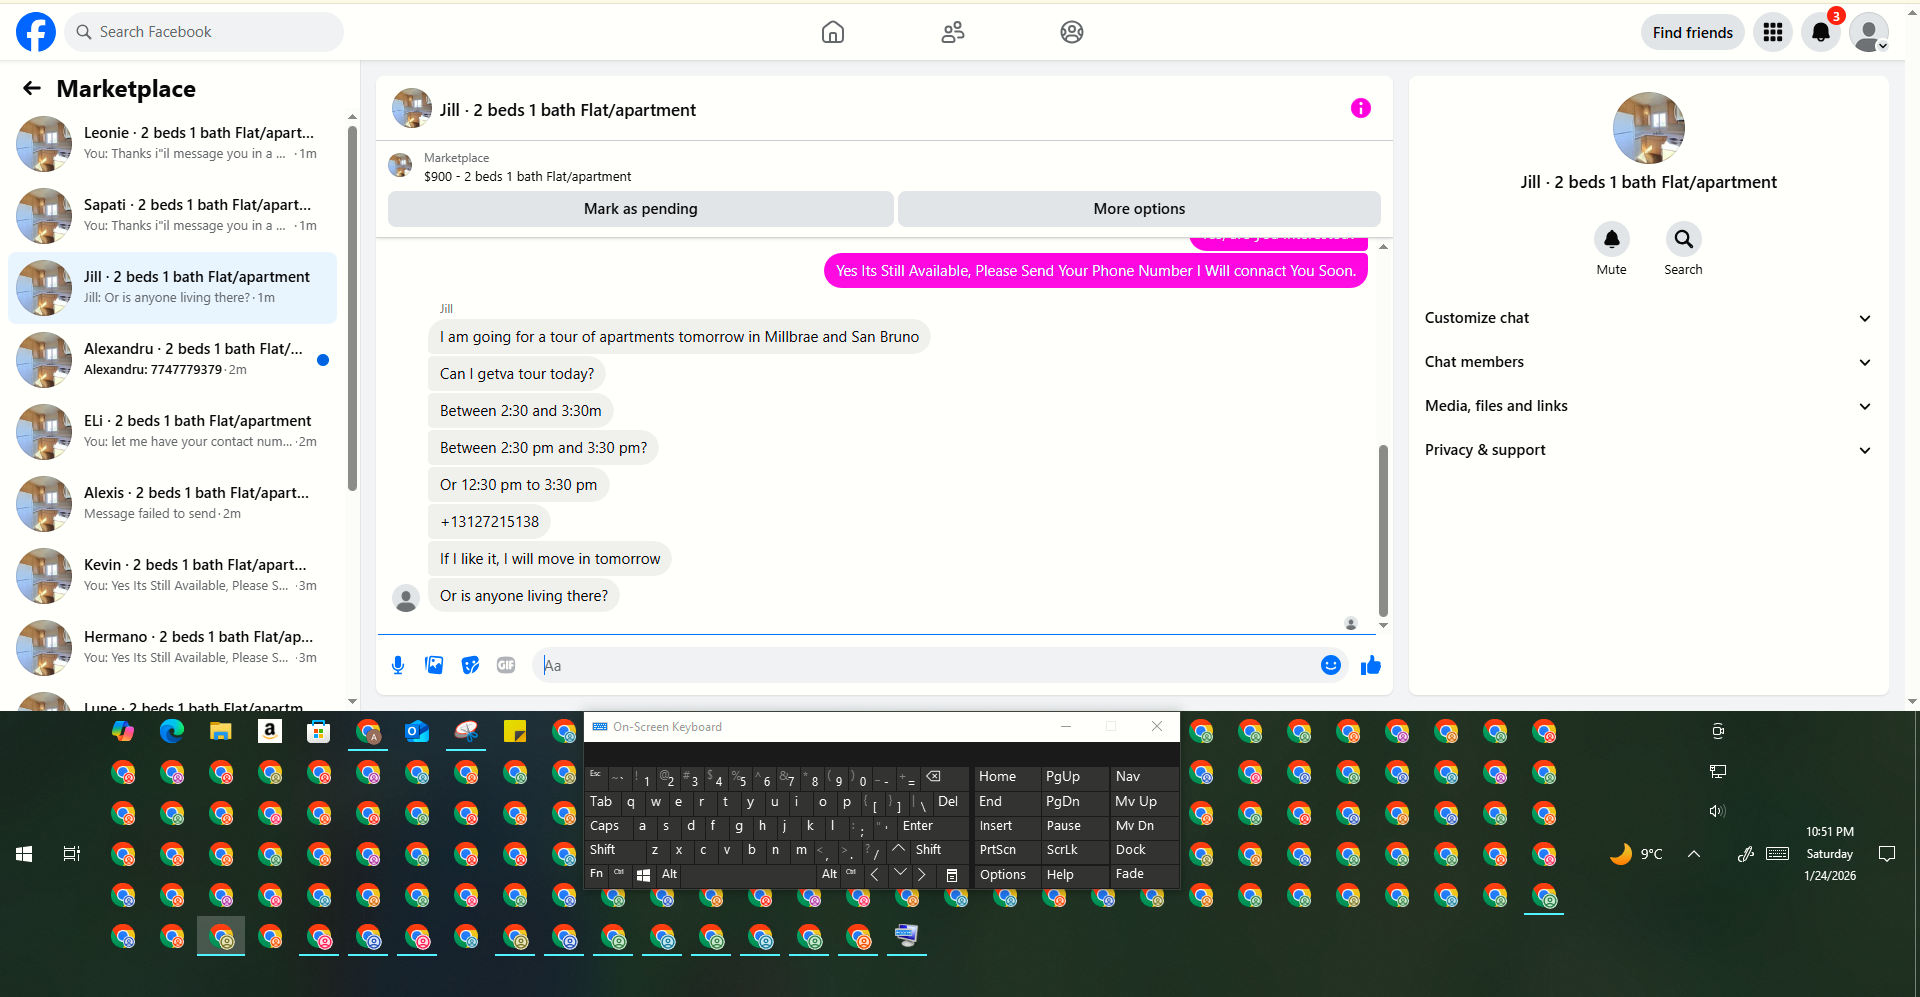Launch Microsoft Edge from taskbar
The height and width of the screenshot is (997, 1920).
[x=172, y=731]
